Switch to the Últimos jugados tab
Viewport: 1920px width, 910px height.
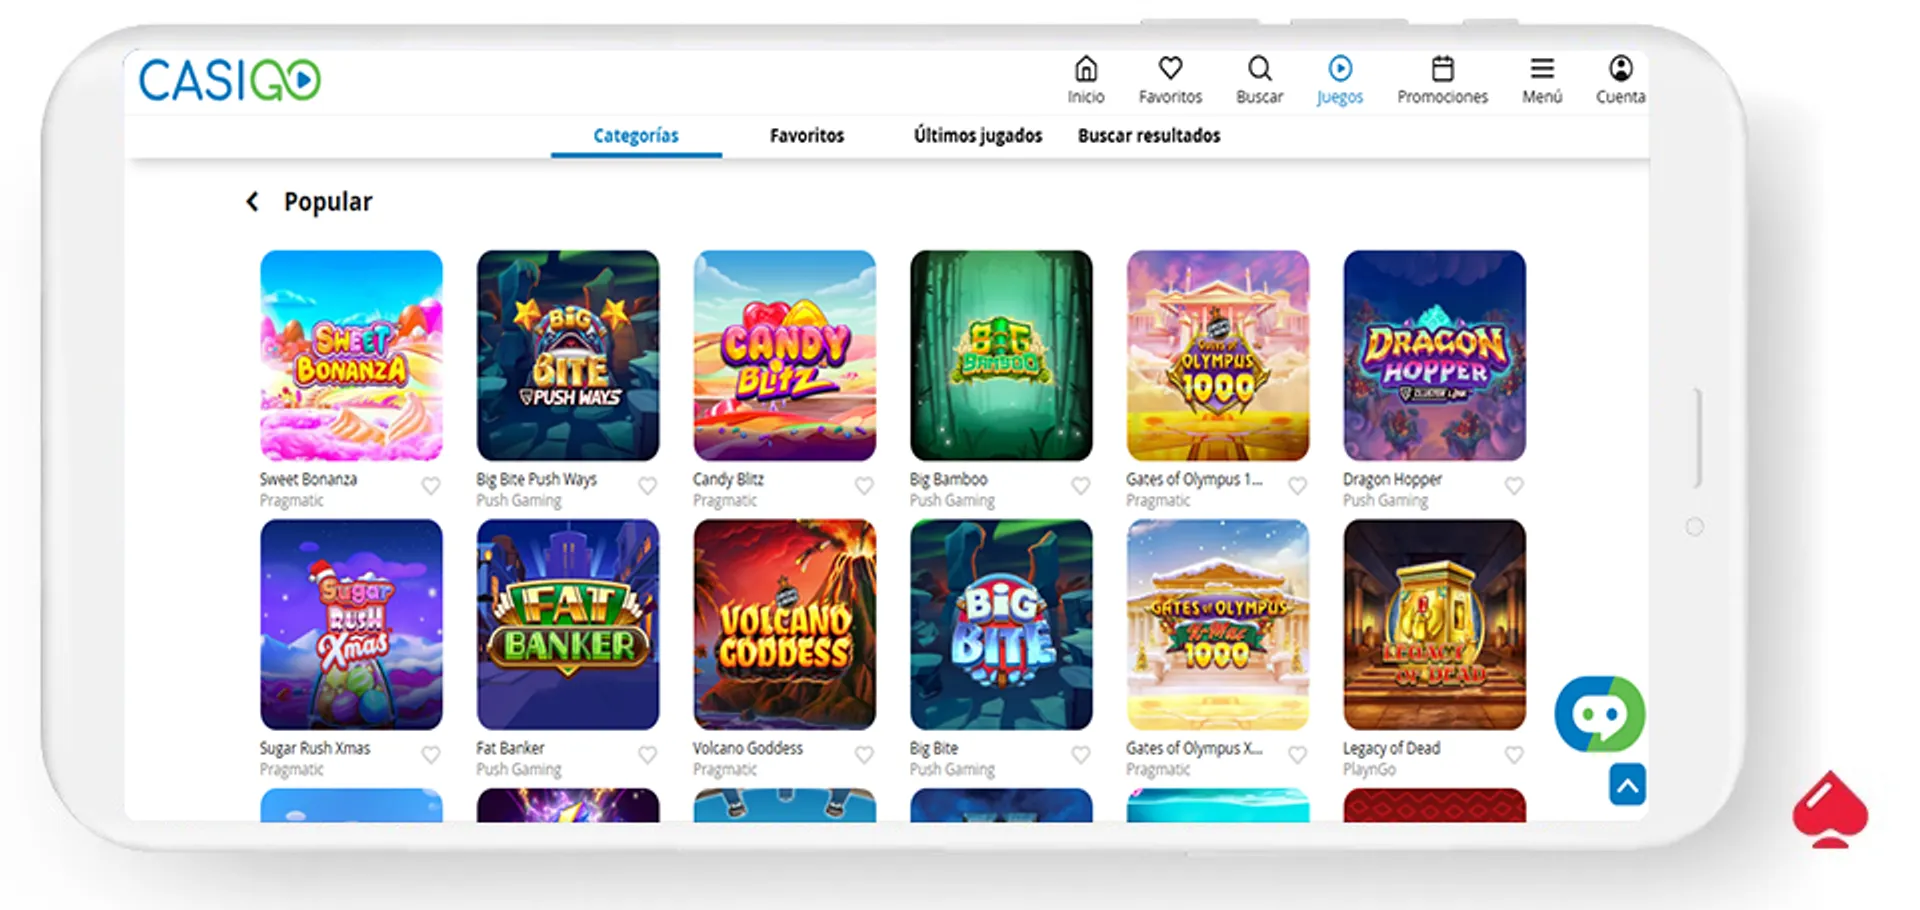point(977,136)
